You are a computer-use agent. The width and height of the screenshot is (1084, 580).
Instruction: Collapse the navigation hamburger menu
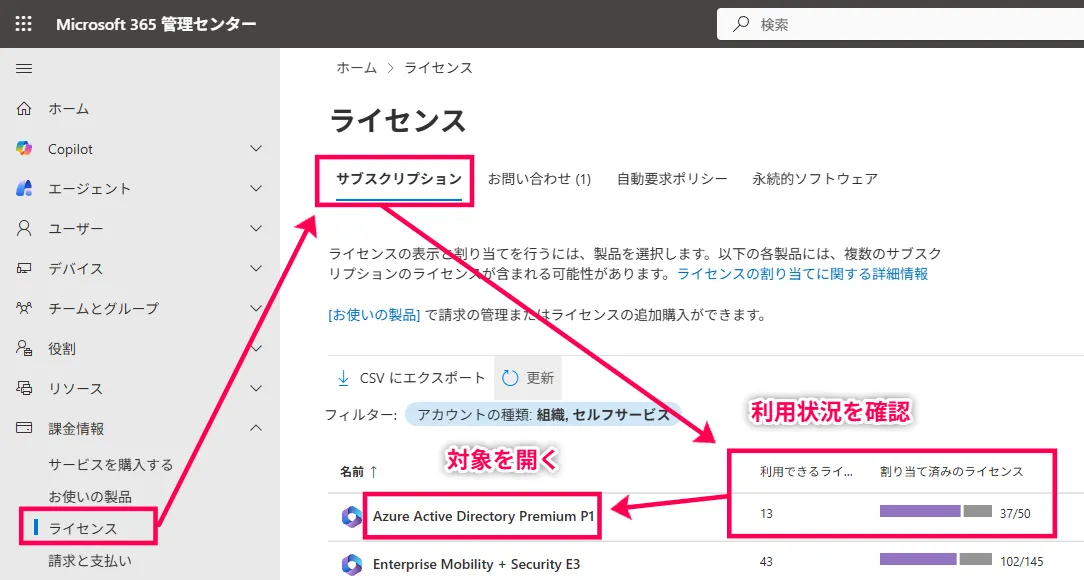24,68
